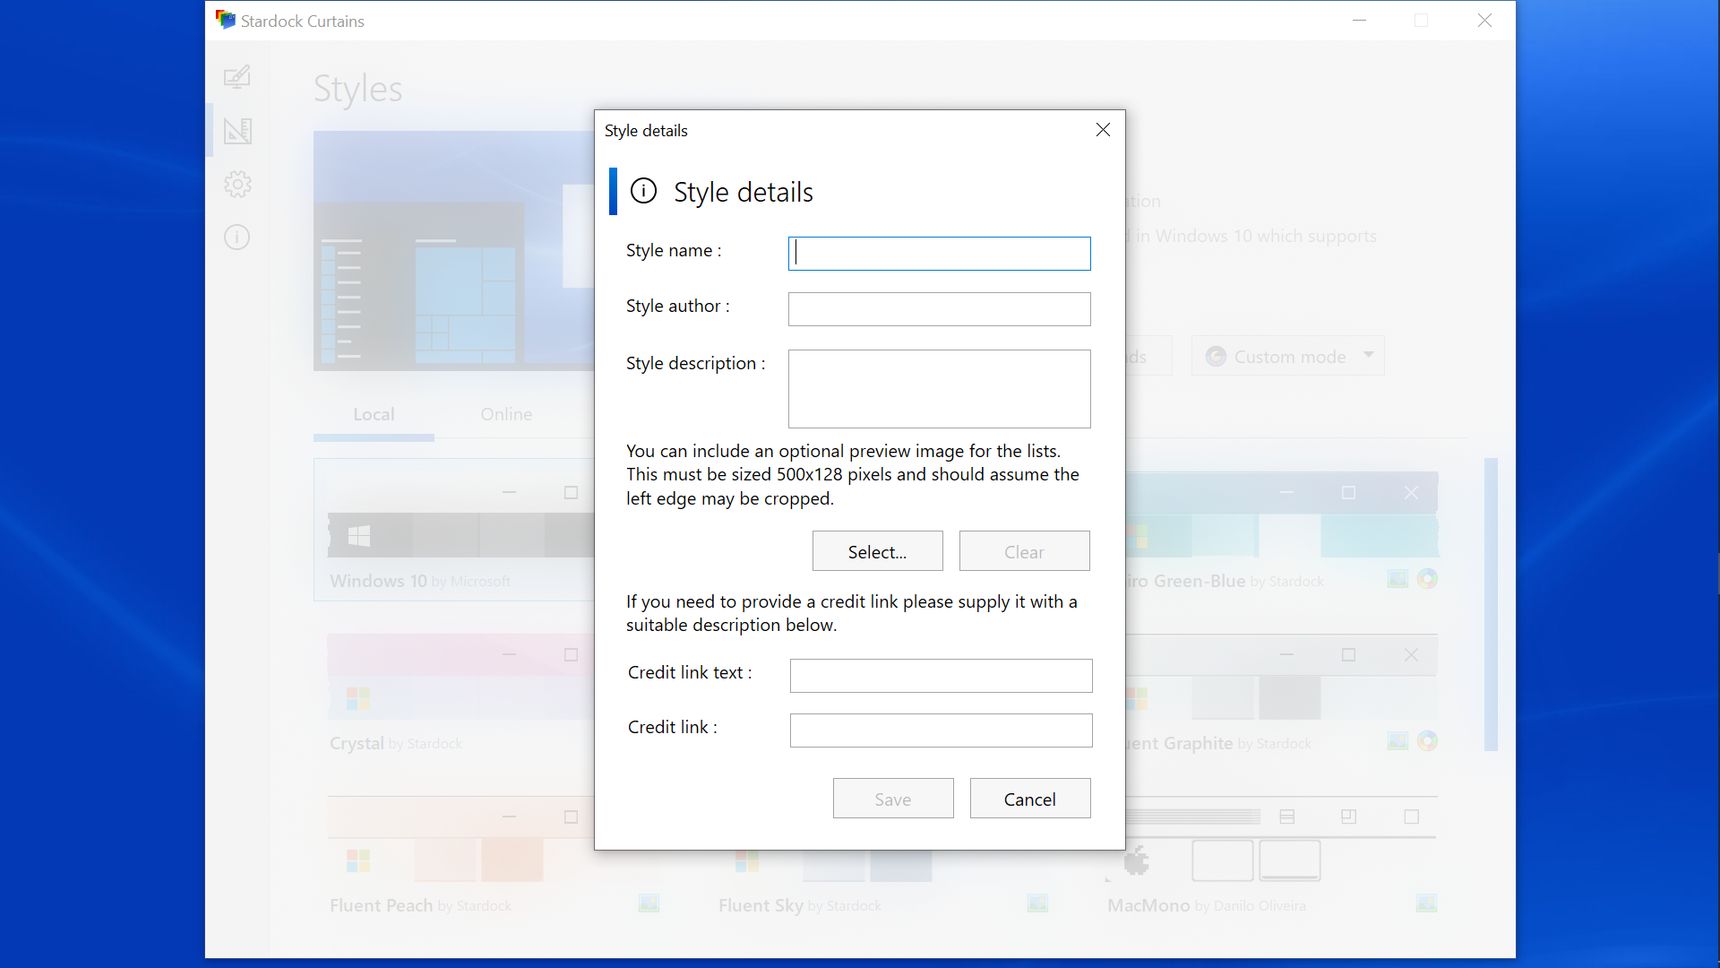Screen dimensions: 1720x968
Task: Choose the Graphite style card
Action: 1282,692
